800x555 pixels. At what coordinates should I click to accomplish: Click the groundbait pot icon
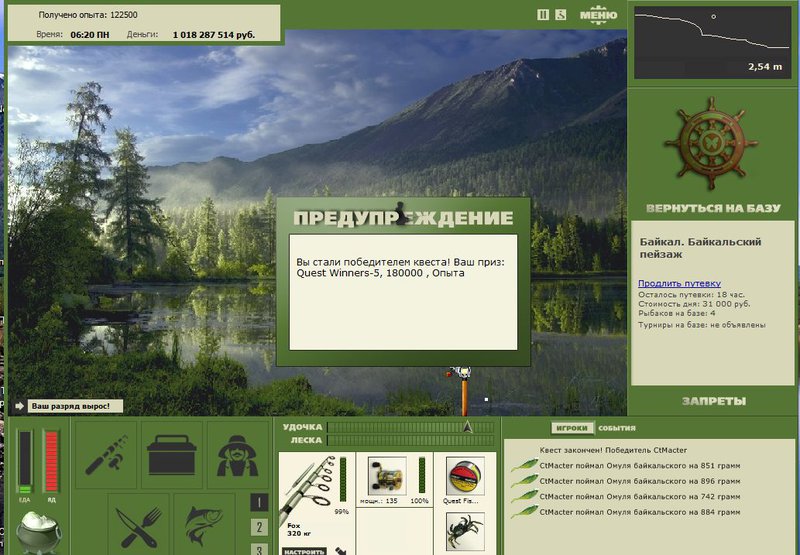(38, 532)
